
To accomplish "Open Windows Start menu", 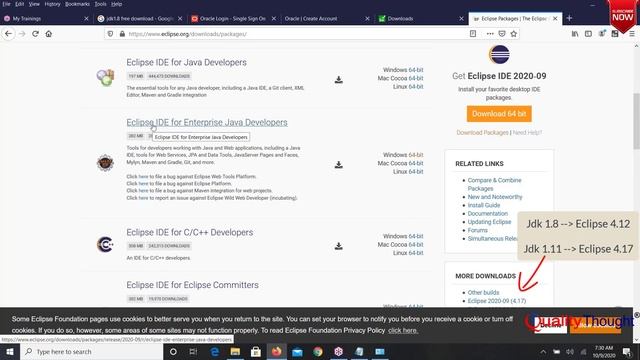I will [x=9, y=351].
